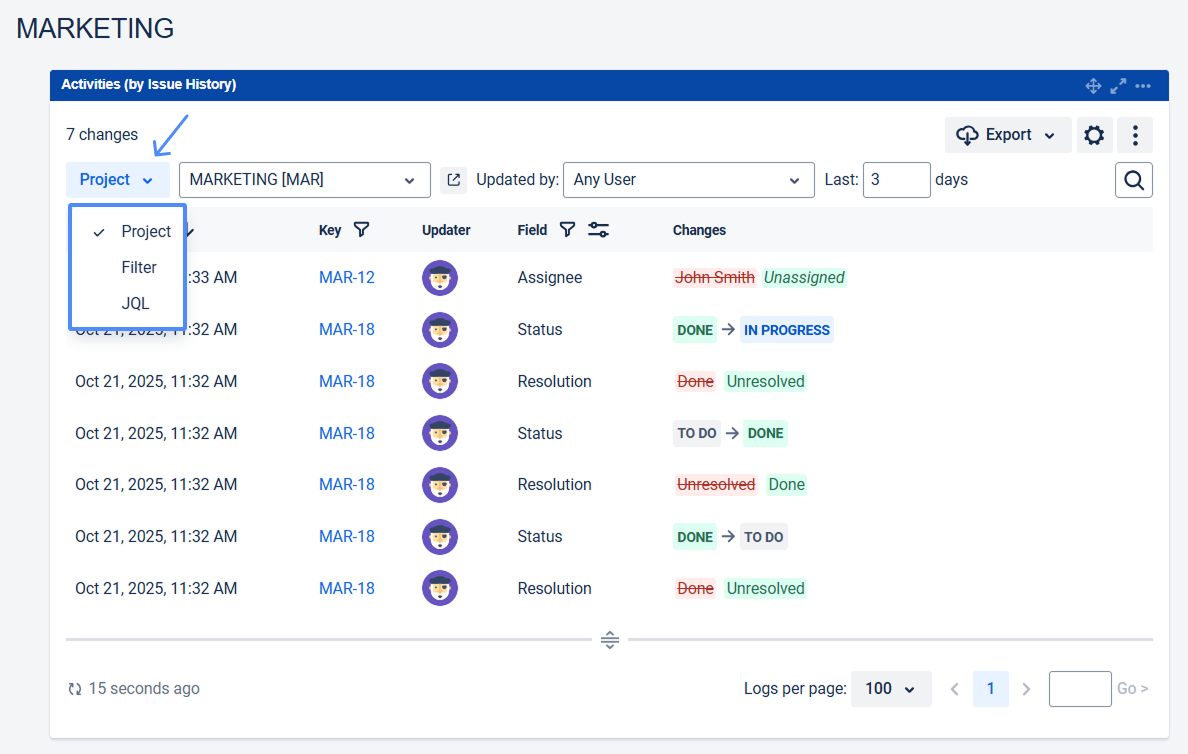
Task: Open the project in new window icon
Action: coord(454,180)
